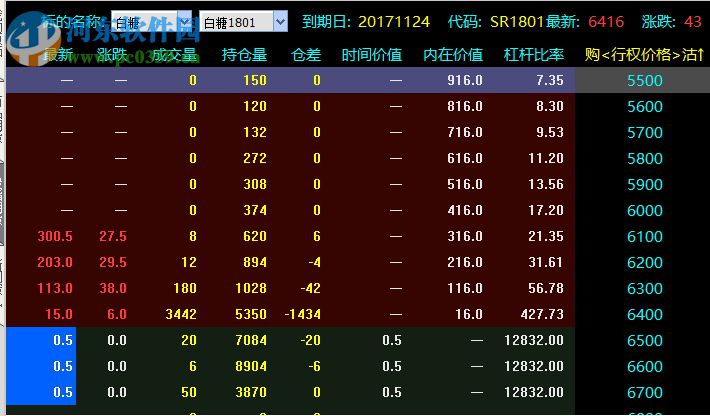Select strike price 5800
This screenshot has width=710, height=416.
[x=645, y=158]
